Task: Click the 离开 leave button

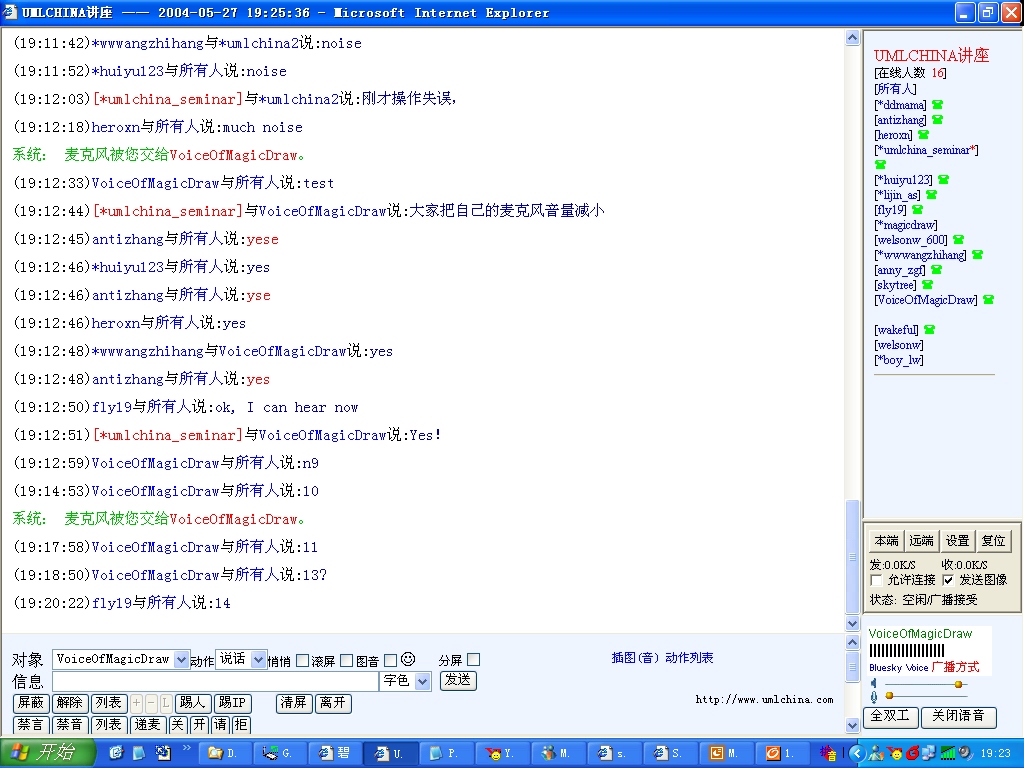Action: coord(333,703)
